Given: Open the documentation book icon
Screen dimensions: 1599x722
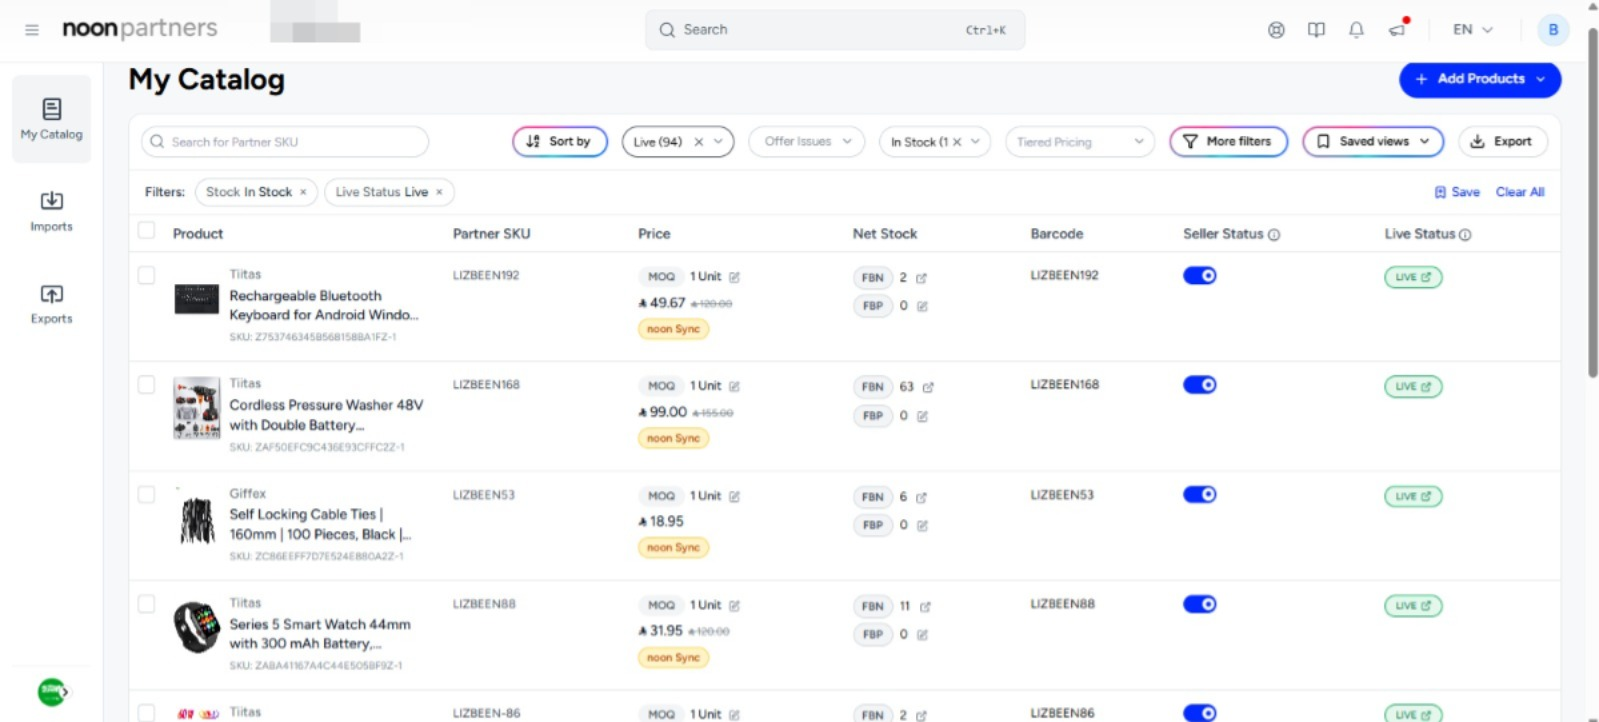Looking at the screenshot, I should tap(1316, 30).
